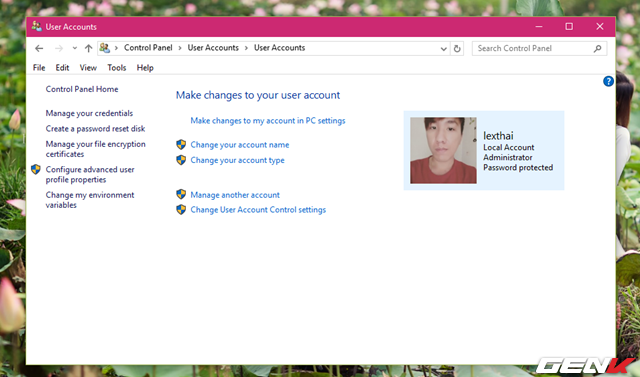Click the Password protected text
The height and width of the screenshot is (377, 640).
tap(518, 168)
